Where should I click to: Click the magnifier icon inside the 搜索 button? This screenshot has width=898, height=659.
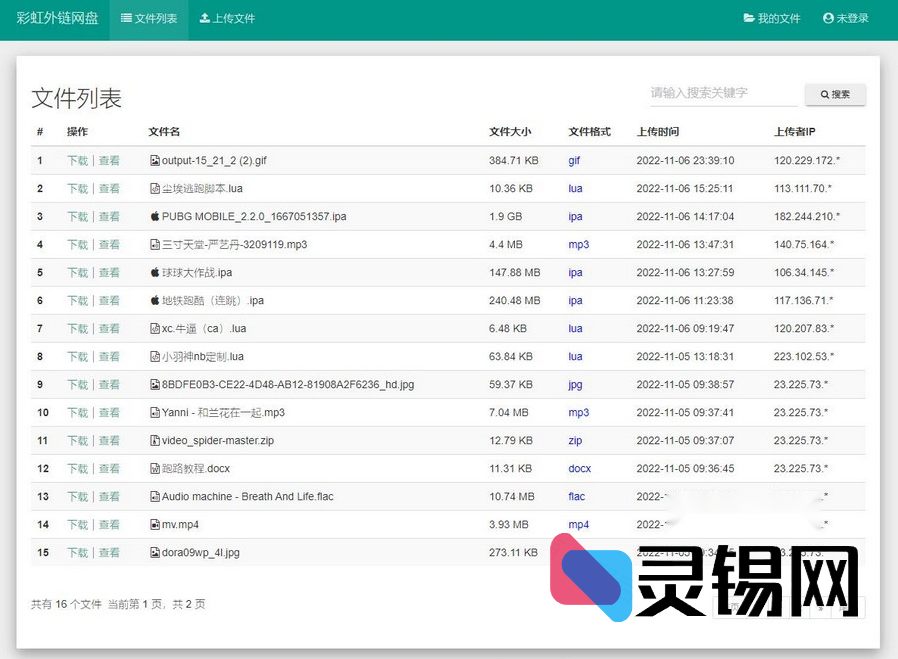pyautogui.click(x=823, y=94)
